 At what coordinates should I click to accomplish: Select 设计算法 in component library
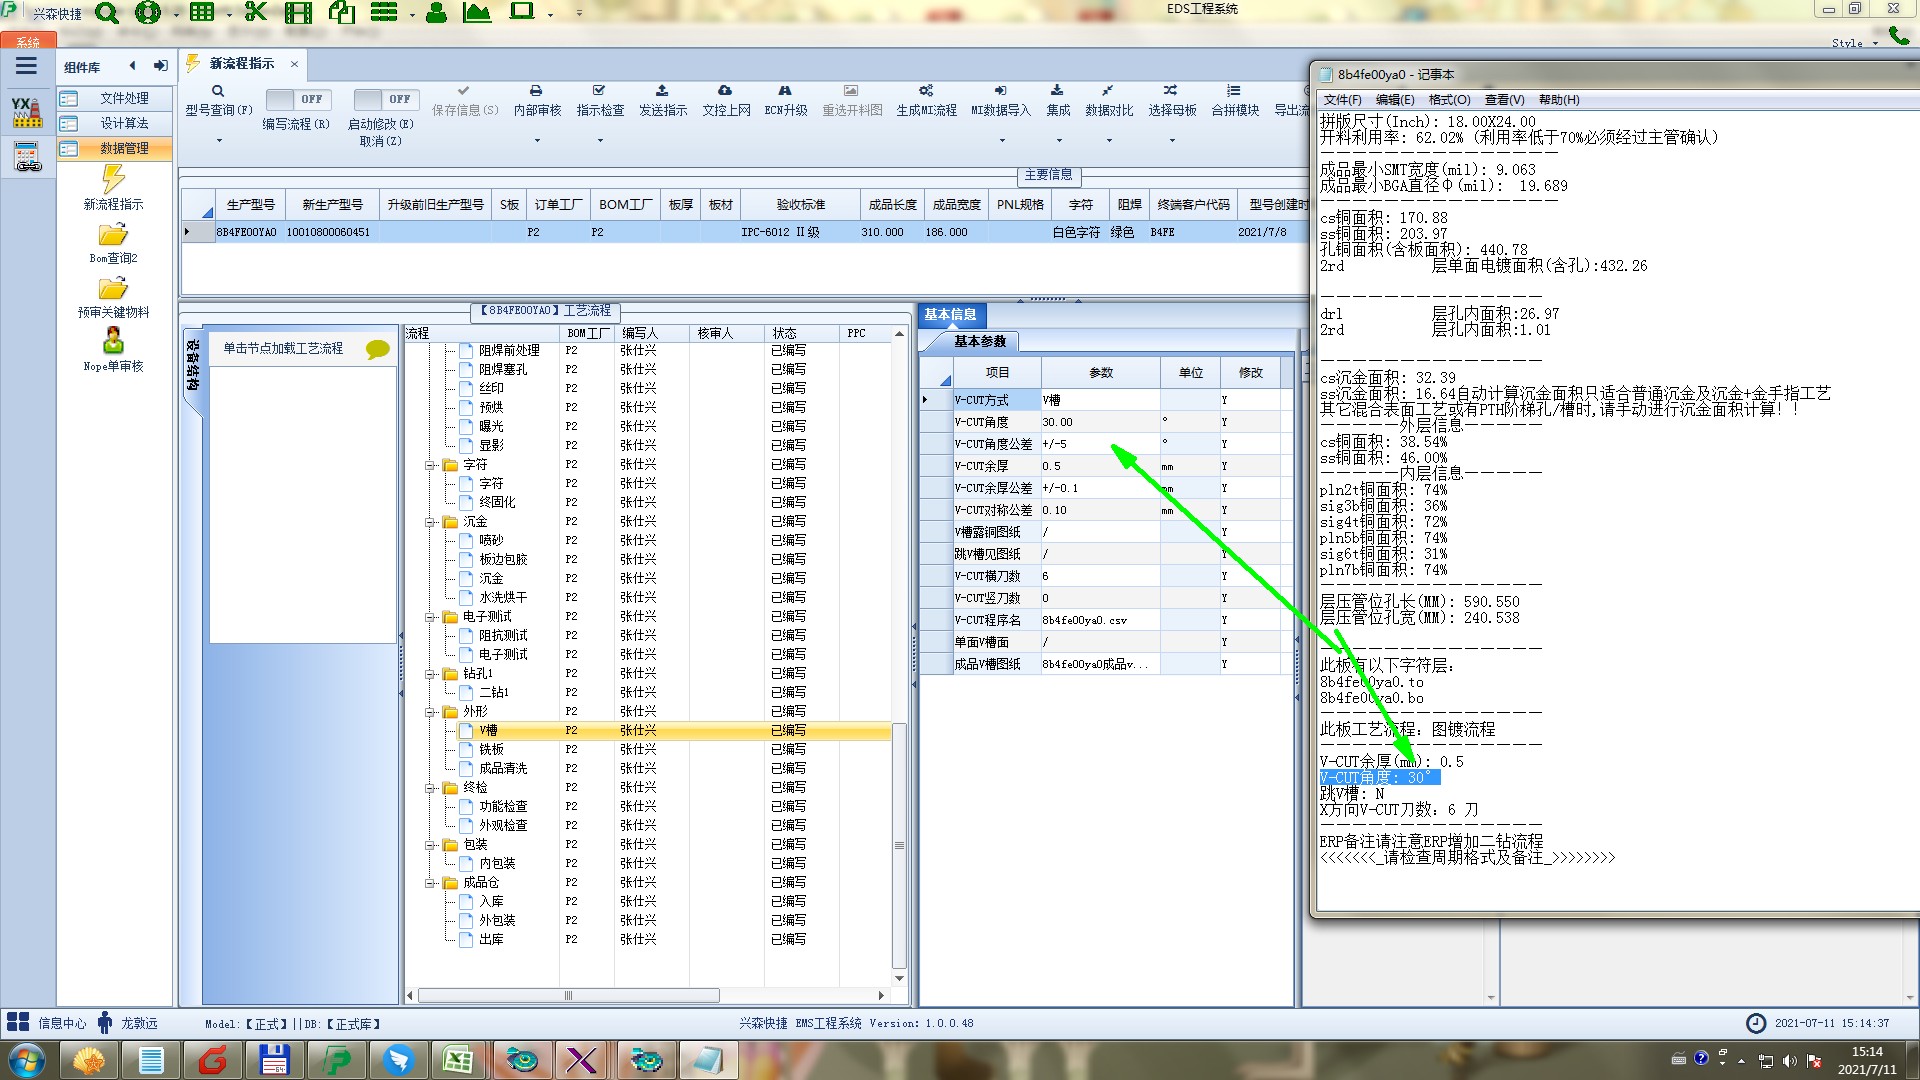point(115,123)
